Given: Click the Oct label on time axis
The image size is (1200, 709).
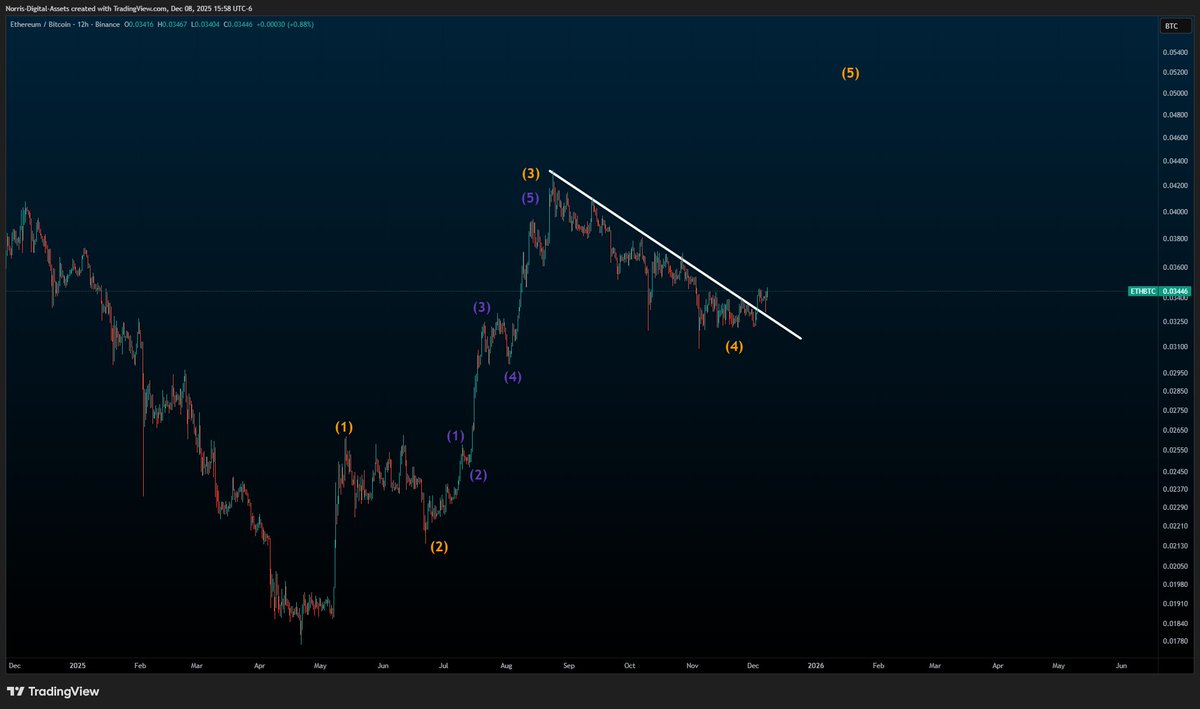Looking at the screenshot, I should [629, 665].
